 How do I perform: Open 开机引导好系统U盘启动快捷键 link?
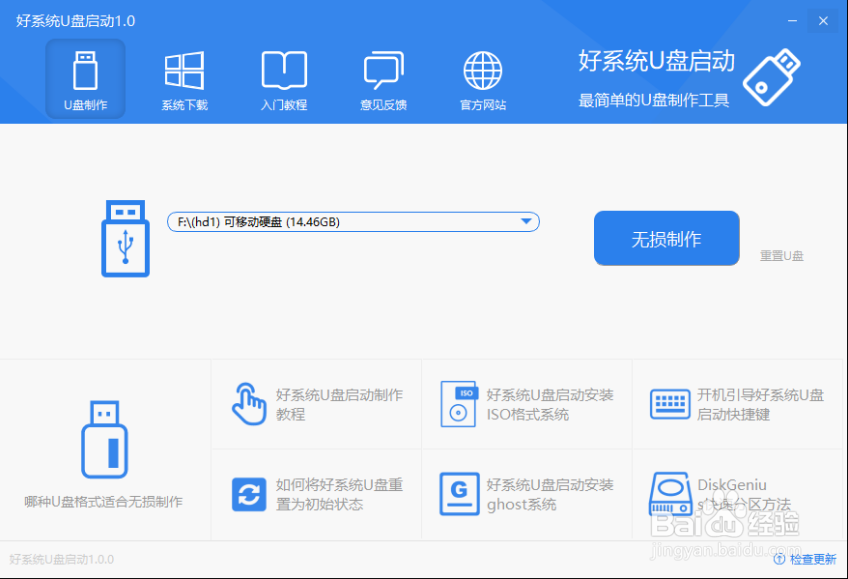[760, 404]
